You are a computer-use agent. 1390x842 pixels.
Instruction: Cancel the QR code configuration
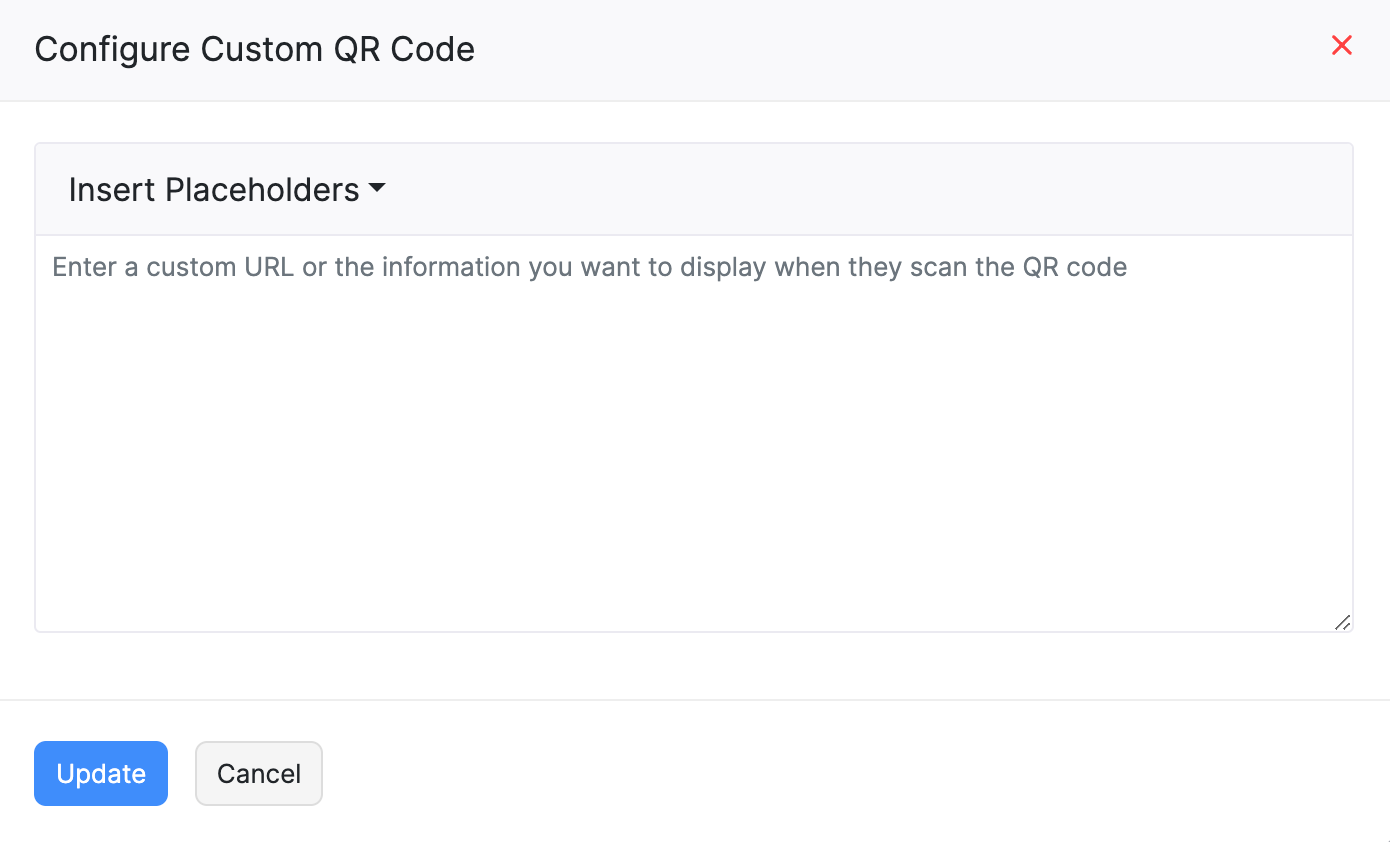258,773
